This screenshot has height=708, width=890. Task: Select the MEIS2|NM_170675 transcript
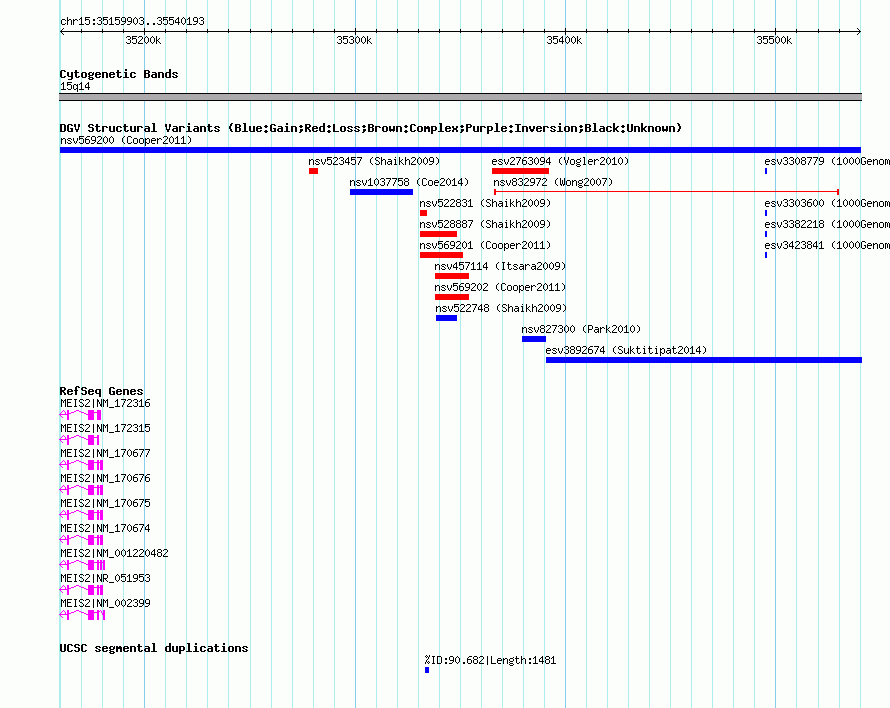(x=105, y=504)
